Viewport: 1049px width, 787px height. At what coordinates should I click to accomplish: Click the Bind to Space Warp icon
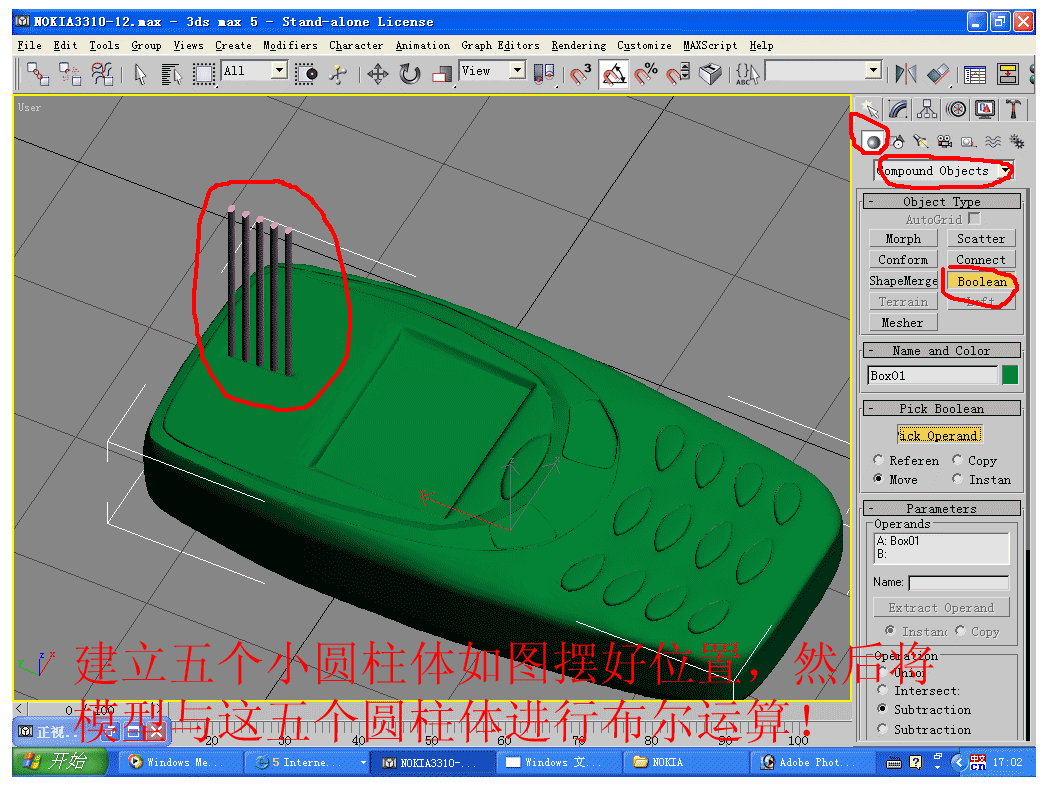coord(102,73)
